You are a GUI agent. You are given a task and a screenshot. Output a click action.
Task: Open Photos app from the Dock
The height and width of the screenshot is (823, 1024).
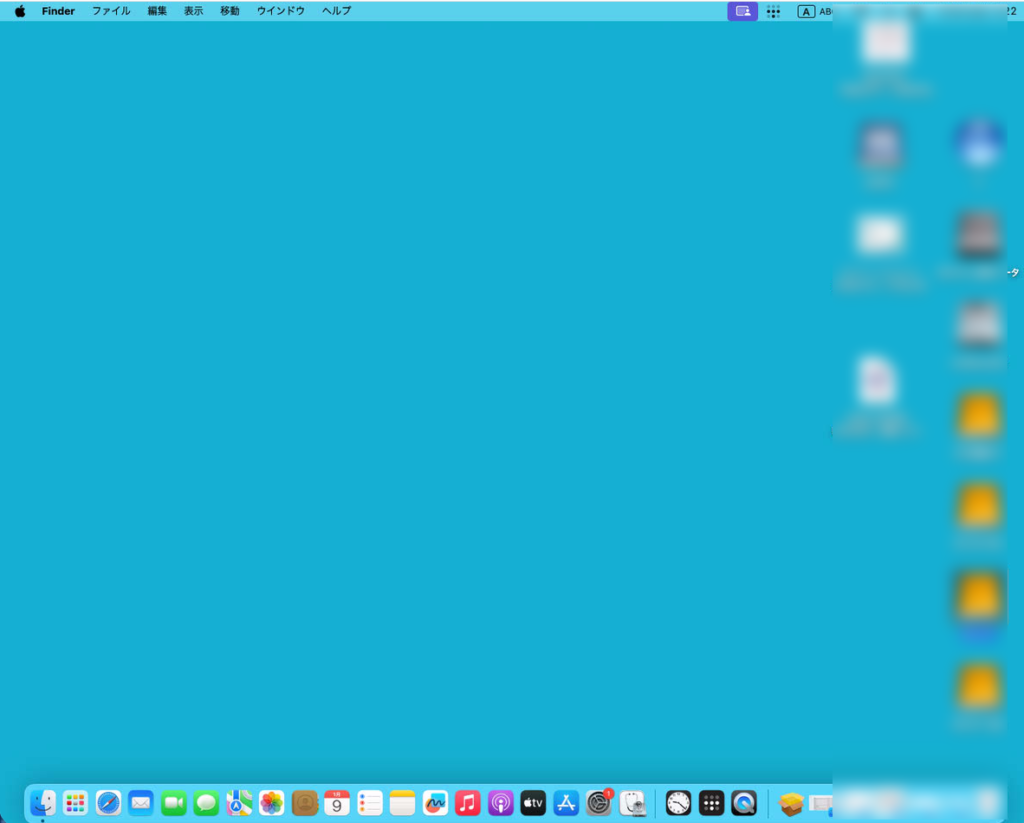(x=272, y=802)
